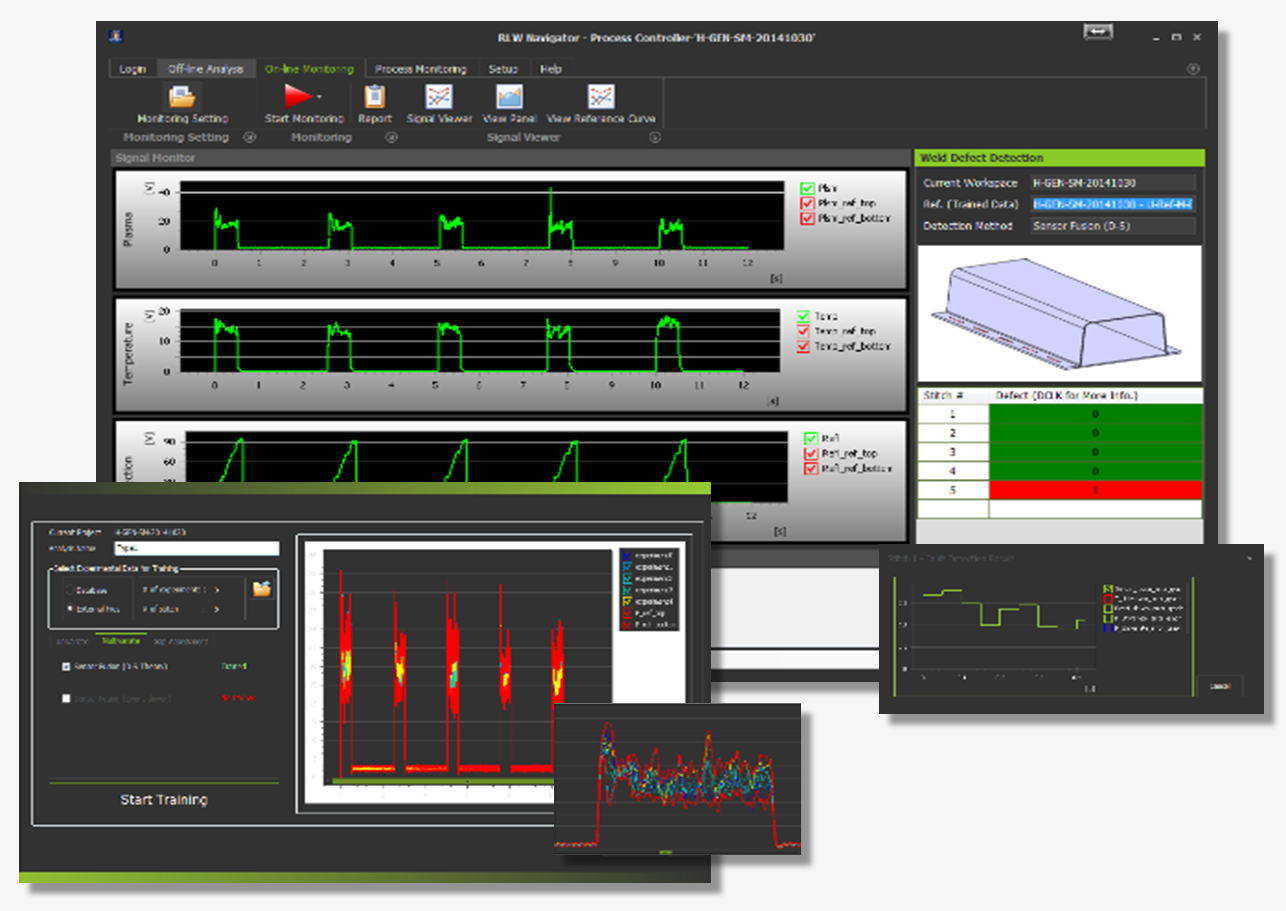The image size is (1286, 911).
Task: Open Ref. (Trained Data) combo box
Action: click(1113, 204)
